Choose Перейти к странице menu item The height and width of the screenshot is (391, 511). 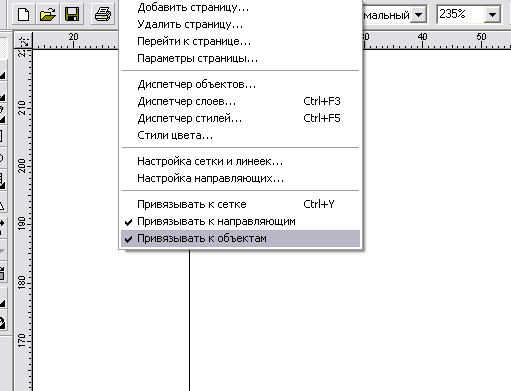point(241,41)
